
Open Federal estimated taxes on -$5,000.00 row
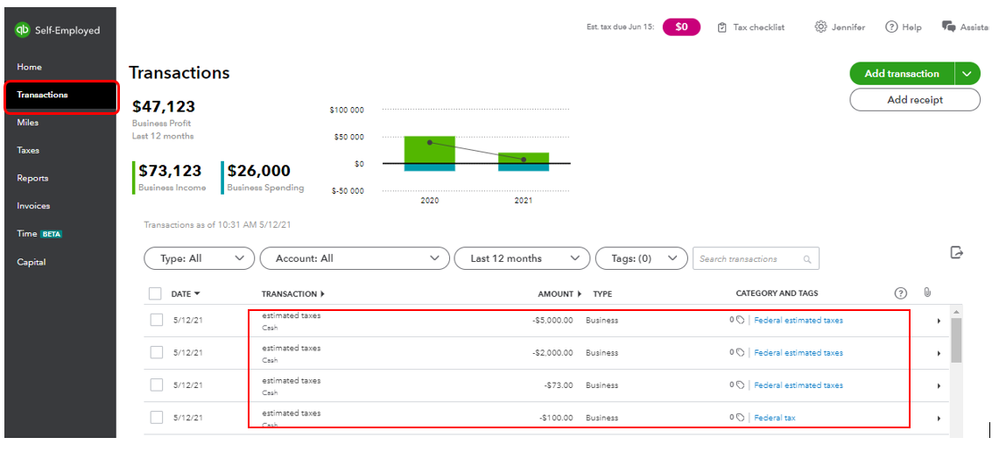tap(798, 320)
